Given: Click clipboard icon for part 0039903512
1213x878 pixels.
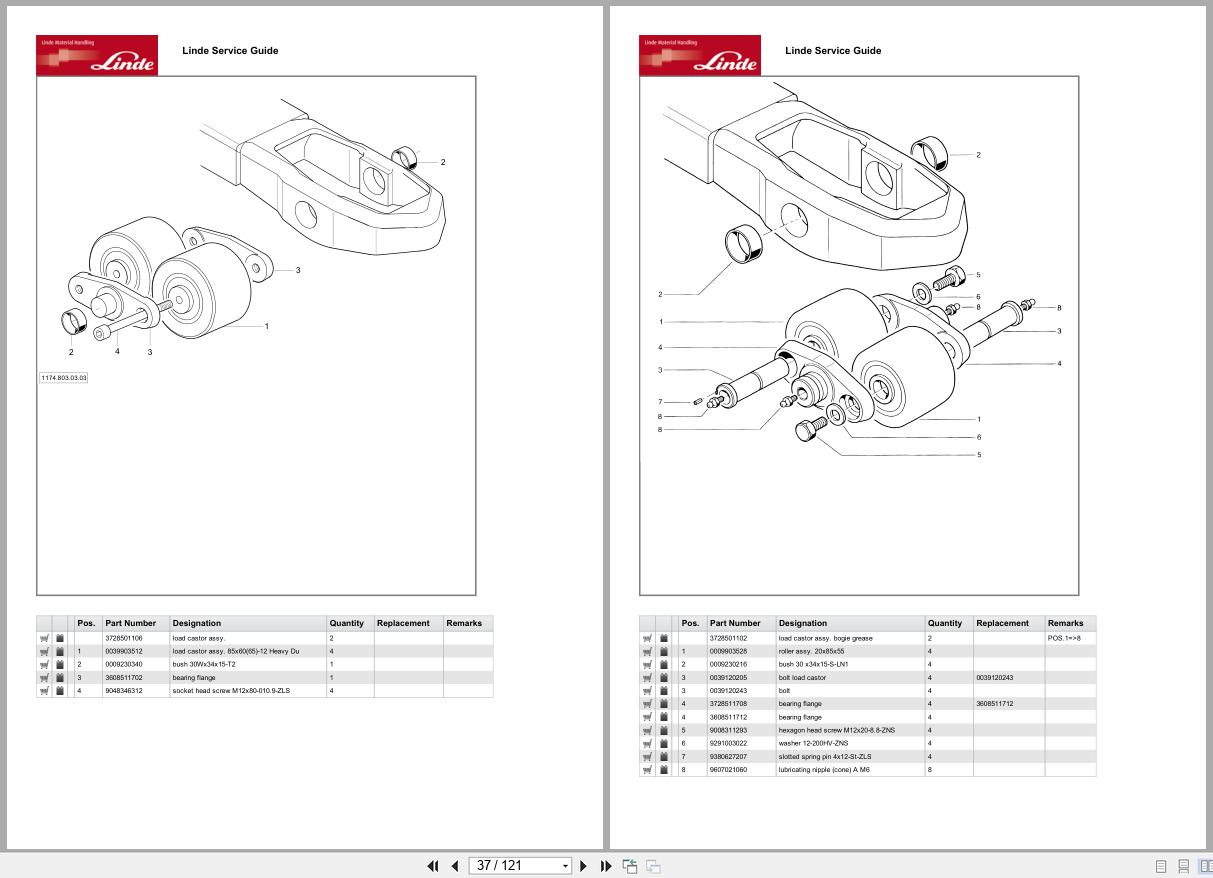Looking at the screenshot, I should point(61,651).
